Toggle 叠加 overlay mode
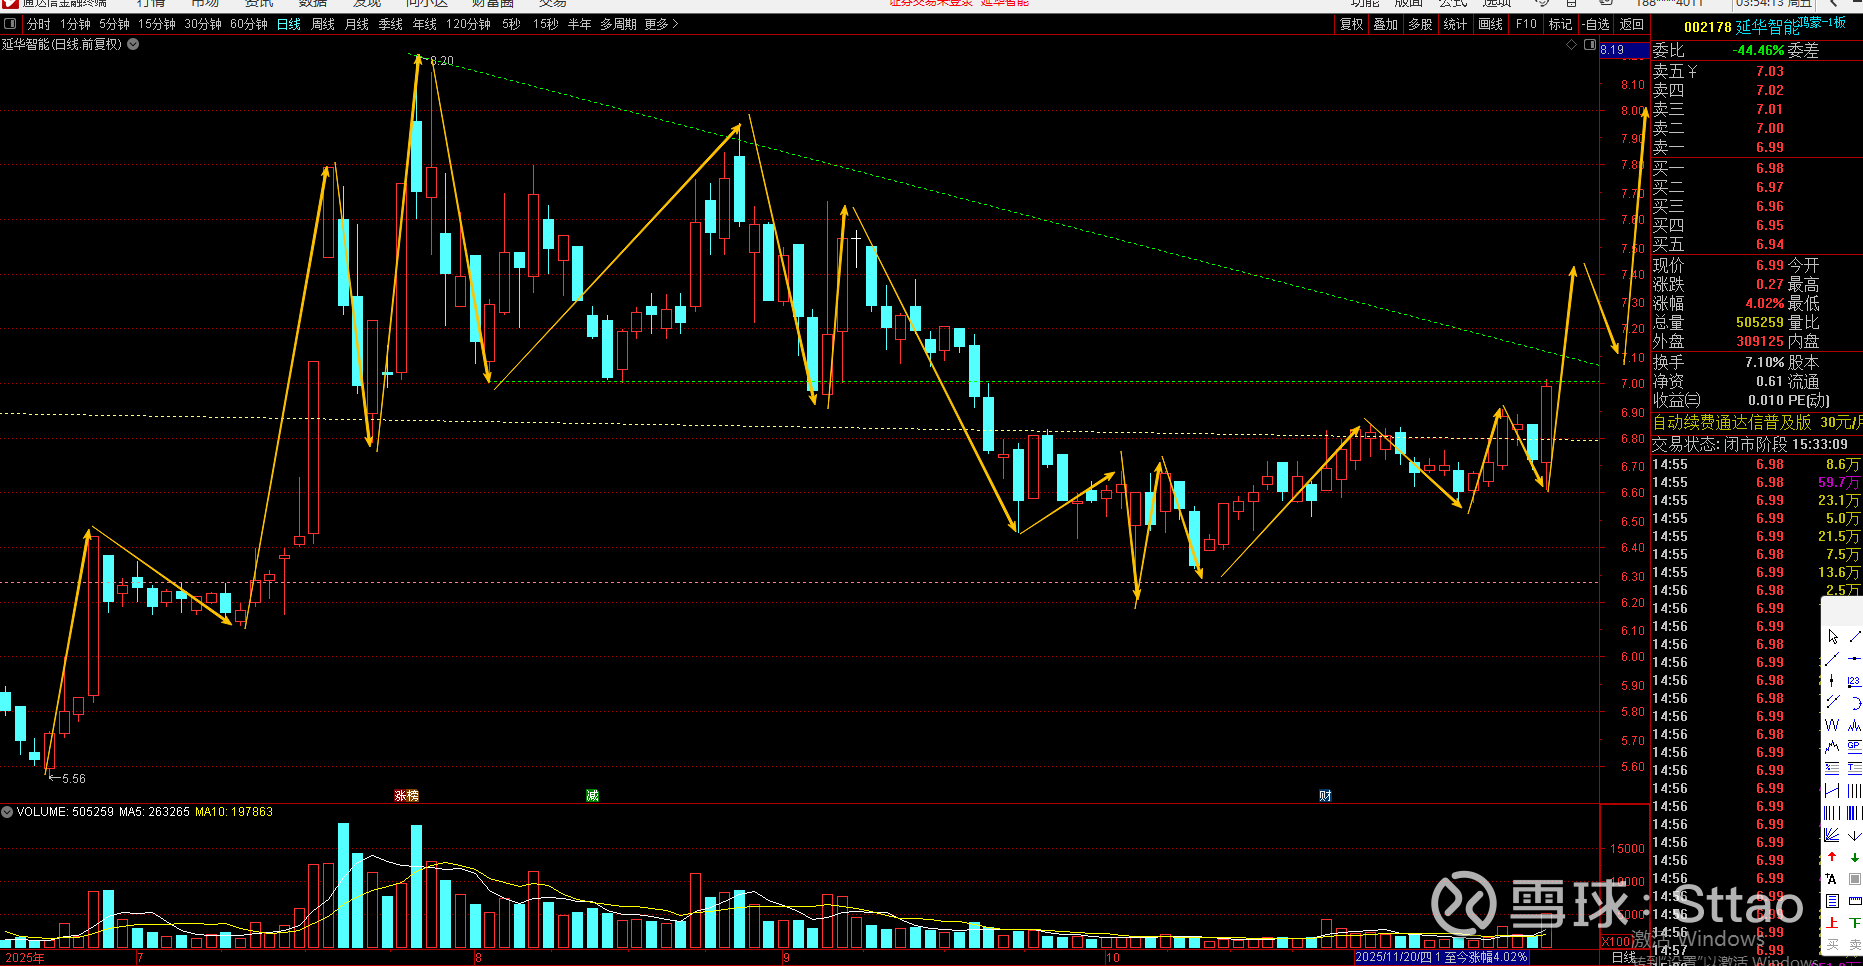Viewport: 1863px width, 966px height. coord(1385,24)
